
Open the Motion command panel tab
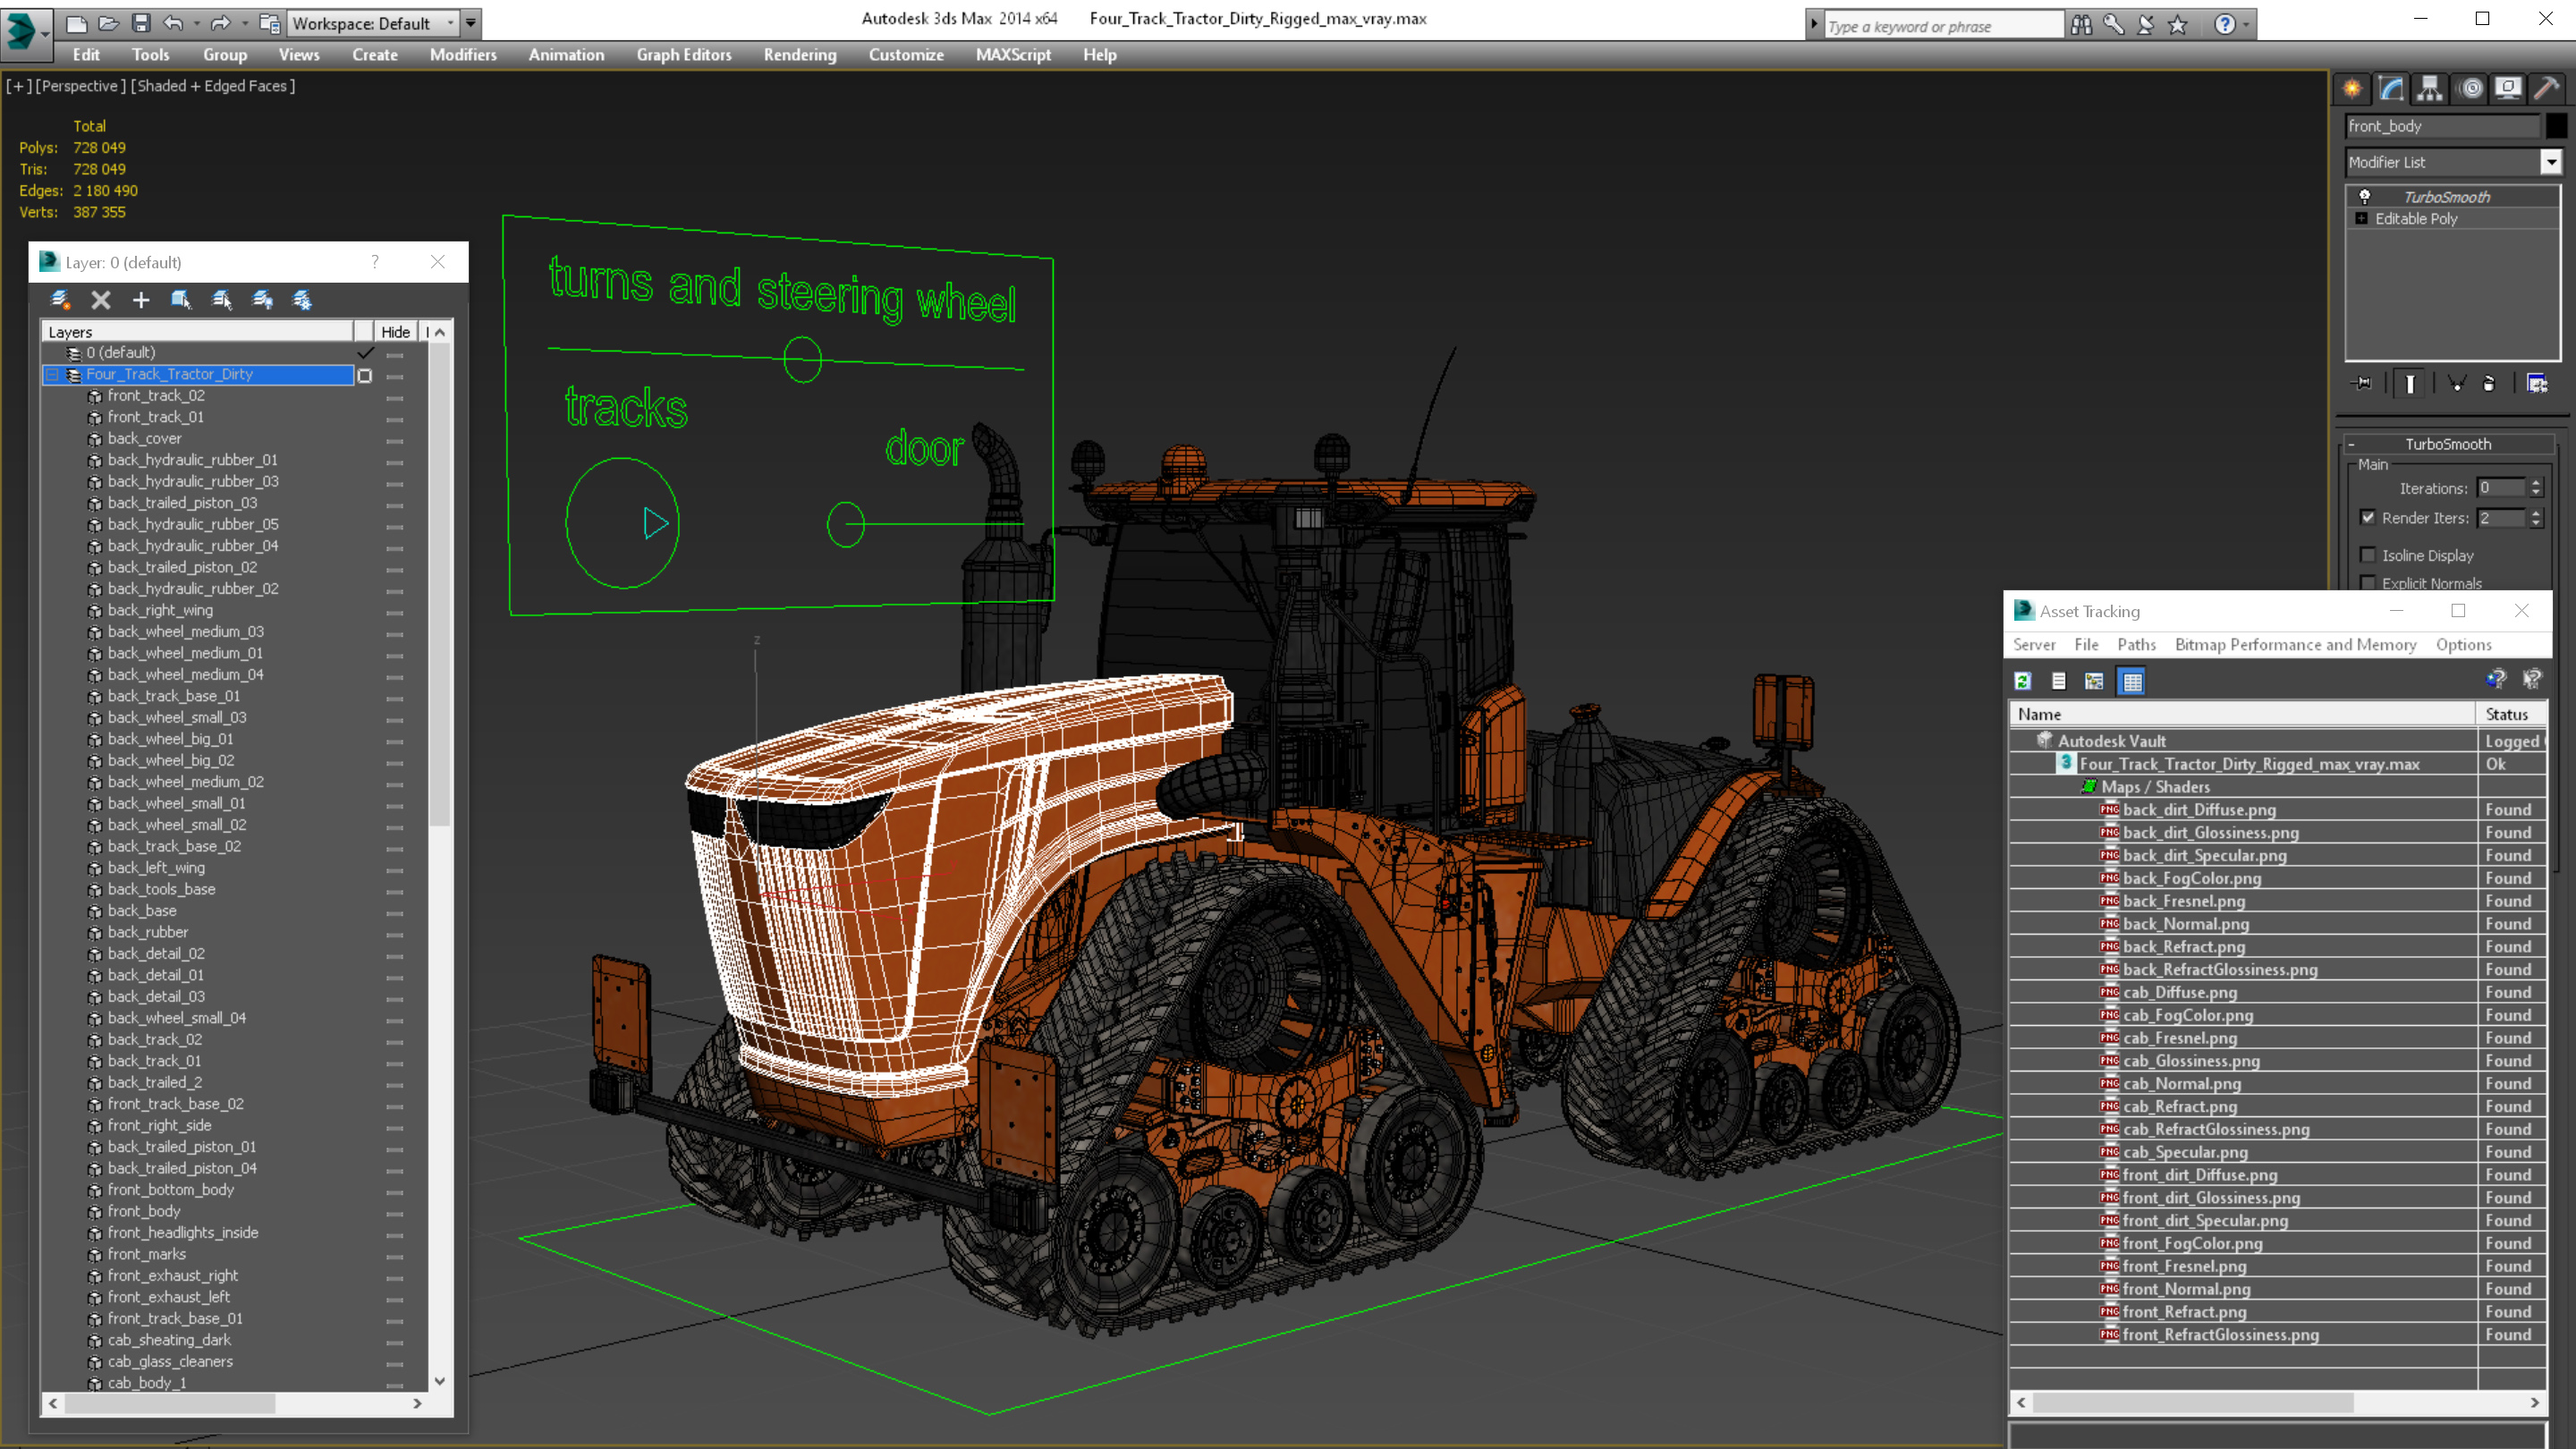(x=2471, y=89)
